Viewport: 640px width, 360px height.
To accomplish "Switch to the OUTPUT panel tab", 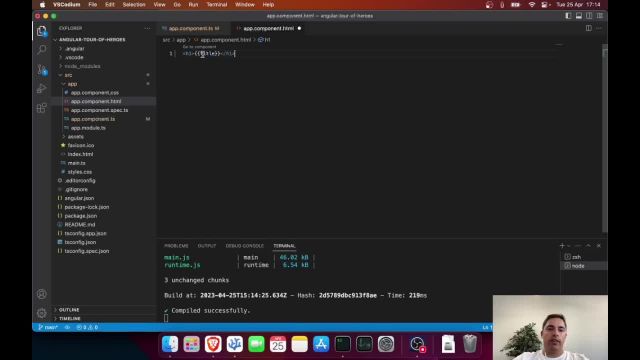I will tap(207, 246).
